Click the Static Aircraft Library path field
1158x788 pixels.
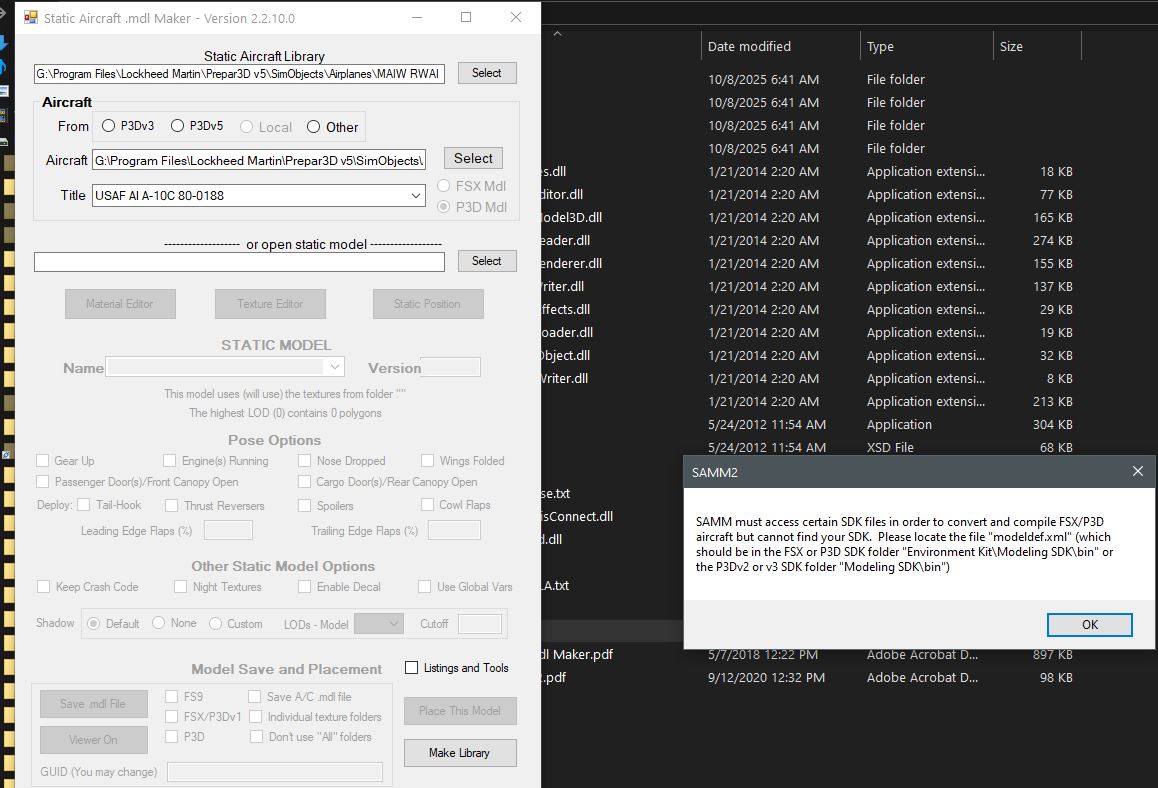pos(239,74)
